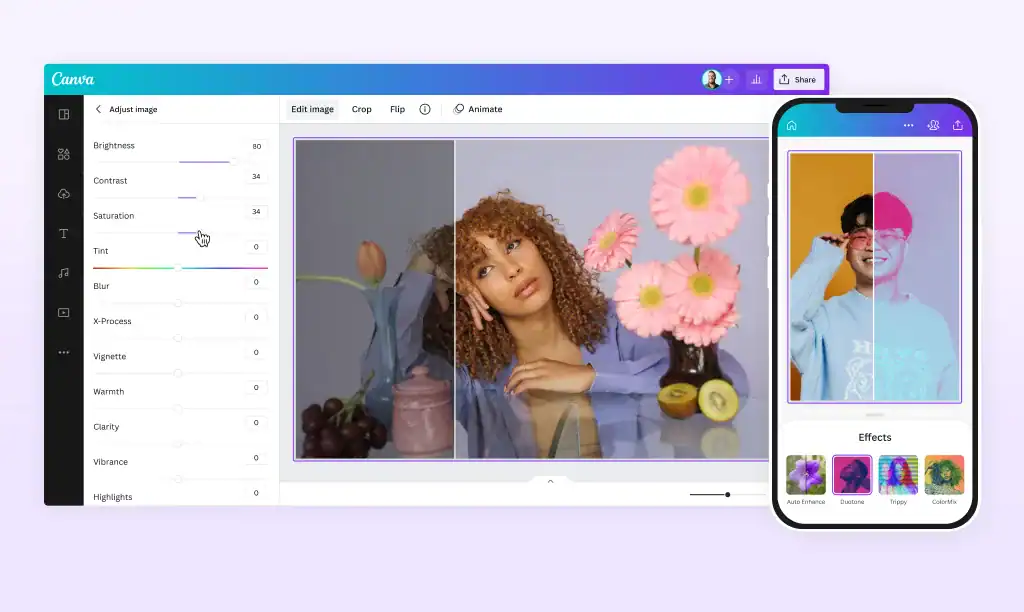Click the info icon in toolbar
This screenshot has height=612, width=1024.
coord(424,109)
